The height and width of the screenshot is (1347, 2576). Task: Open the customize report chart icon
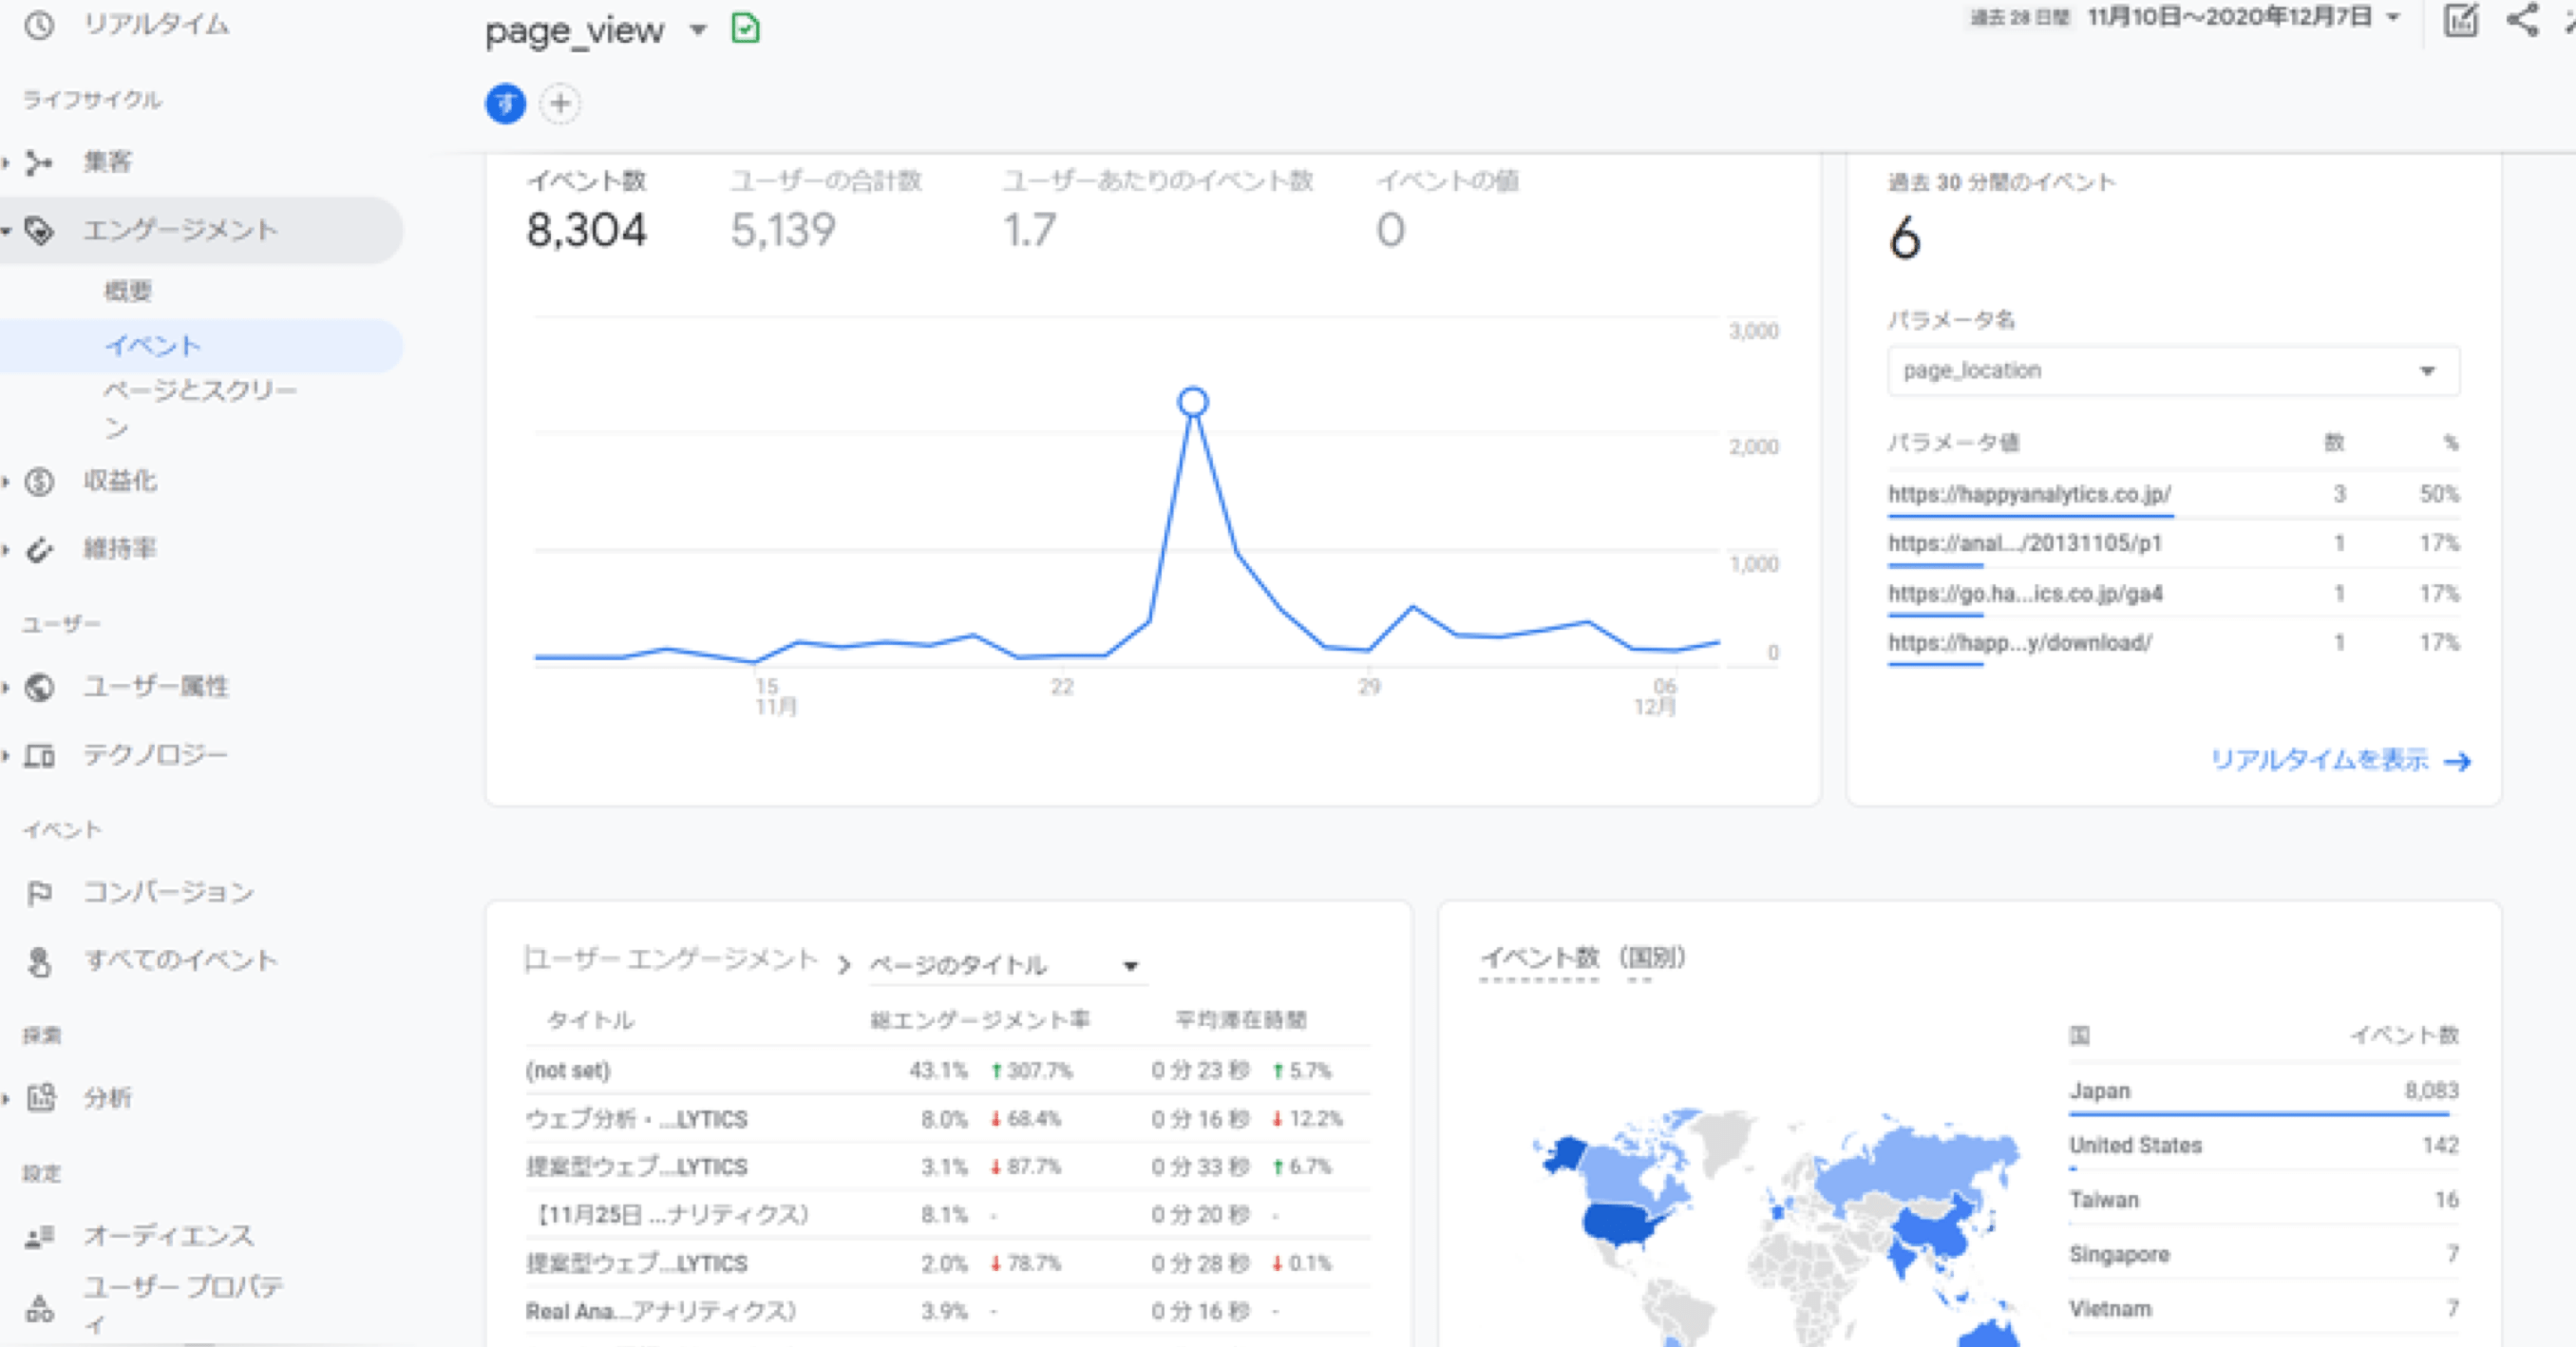pos(2461,19)
